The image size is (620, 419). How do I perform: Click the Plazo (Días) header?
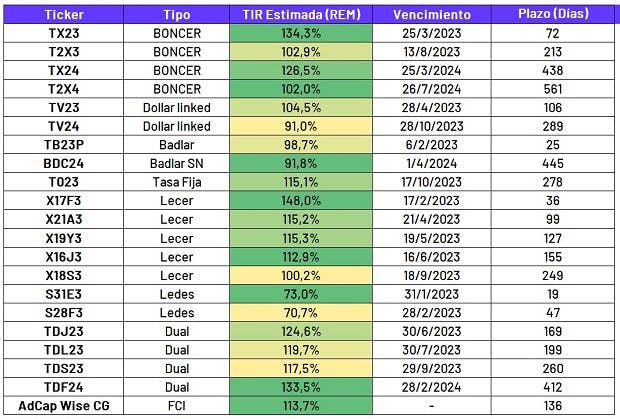point(553,15)
